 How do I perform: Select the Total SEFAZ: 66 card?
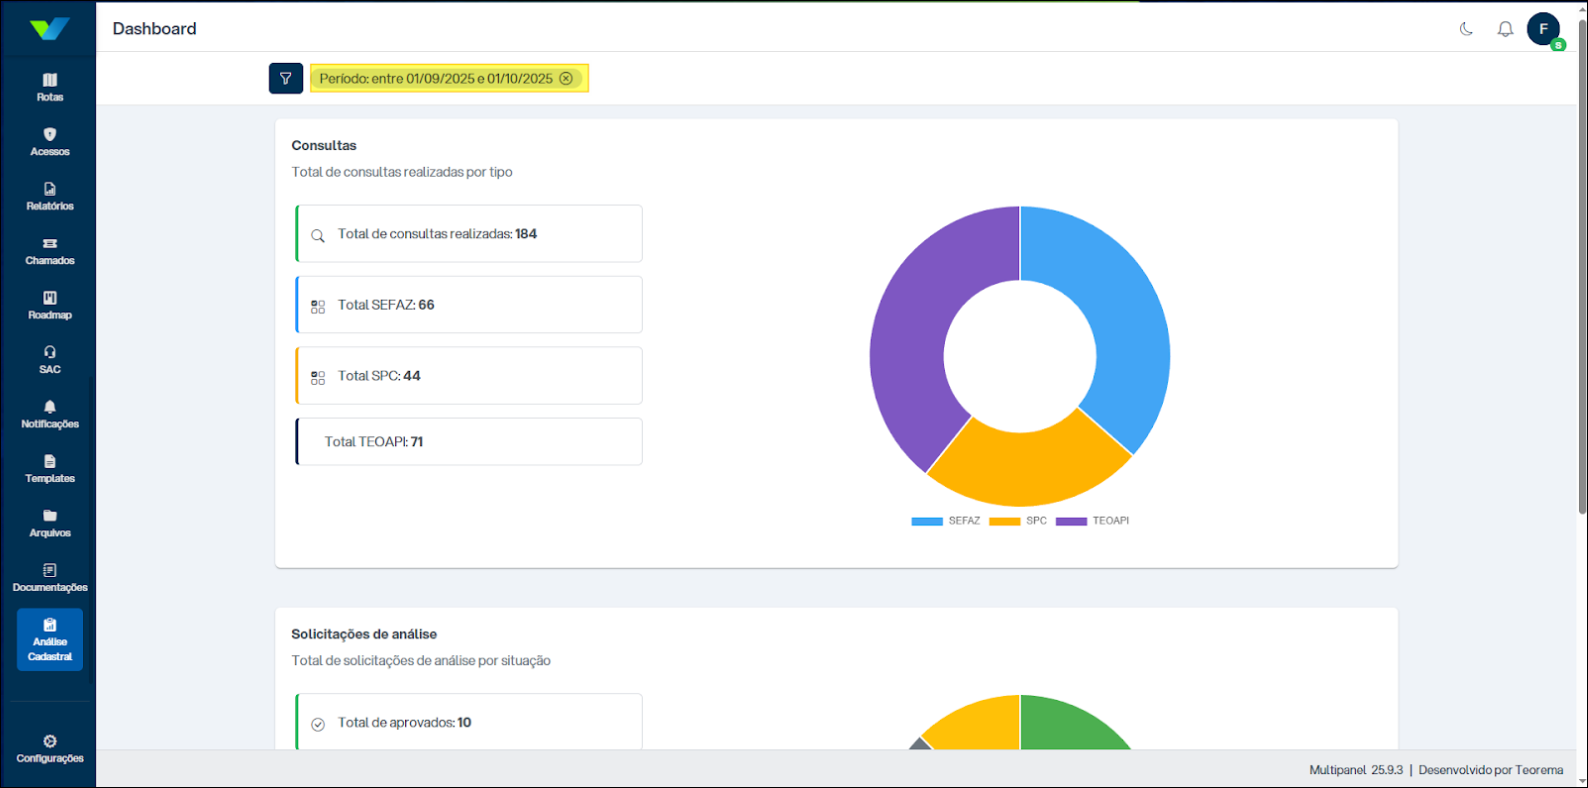(x=469, y=305)
